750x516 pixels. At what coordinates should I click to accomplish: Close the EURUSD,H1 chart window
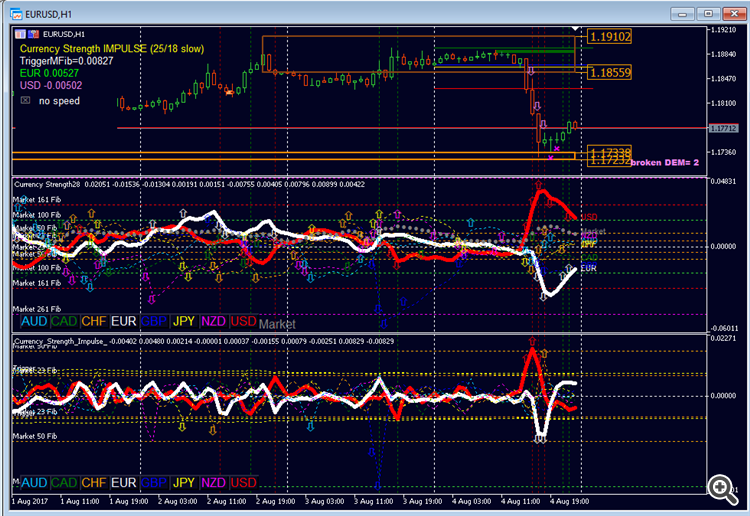point(734,14)
